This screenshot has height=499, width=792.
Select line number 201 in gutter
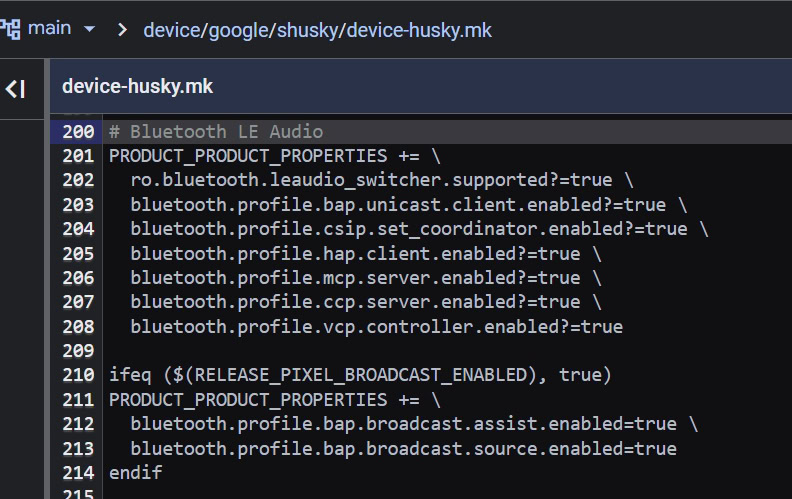pyautogui.click(x=78, y=156)
